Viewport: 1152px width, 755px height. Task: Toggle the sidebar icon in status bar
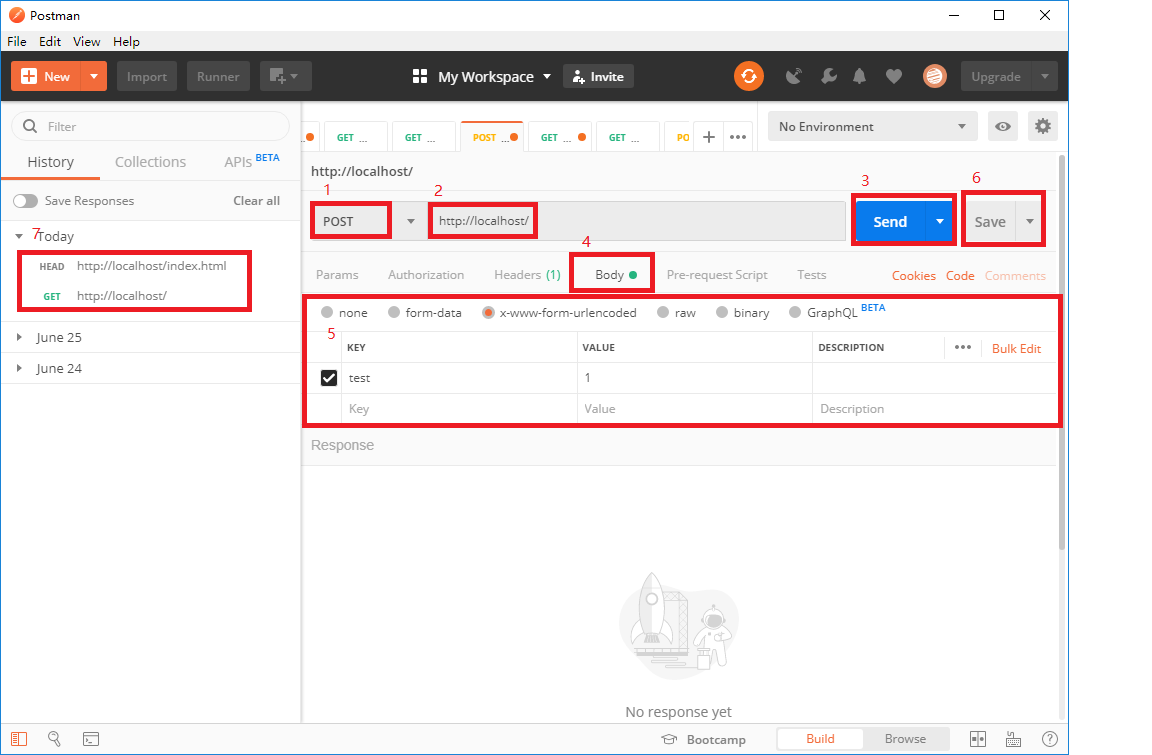point(19,739)
